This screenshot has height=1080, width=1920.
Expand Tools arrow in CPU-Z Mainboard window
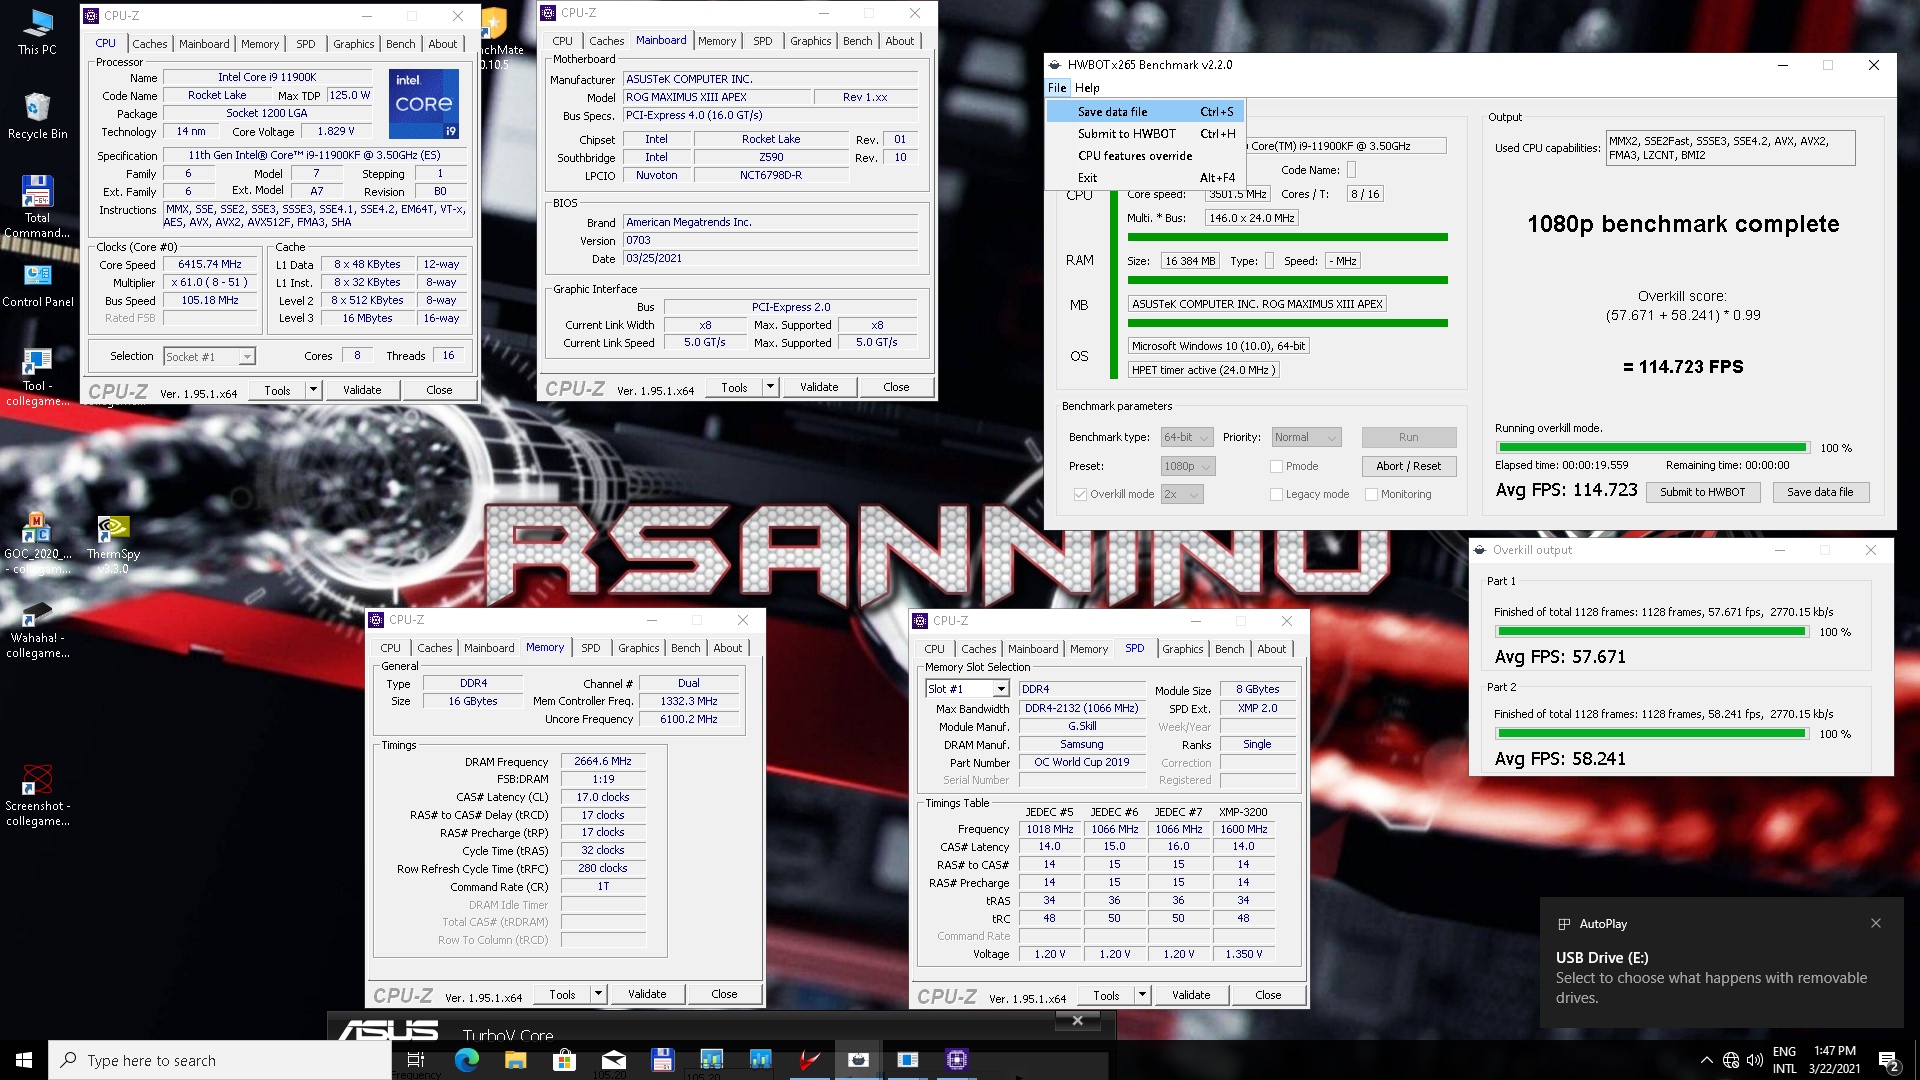[x=770, y=387]
